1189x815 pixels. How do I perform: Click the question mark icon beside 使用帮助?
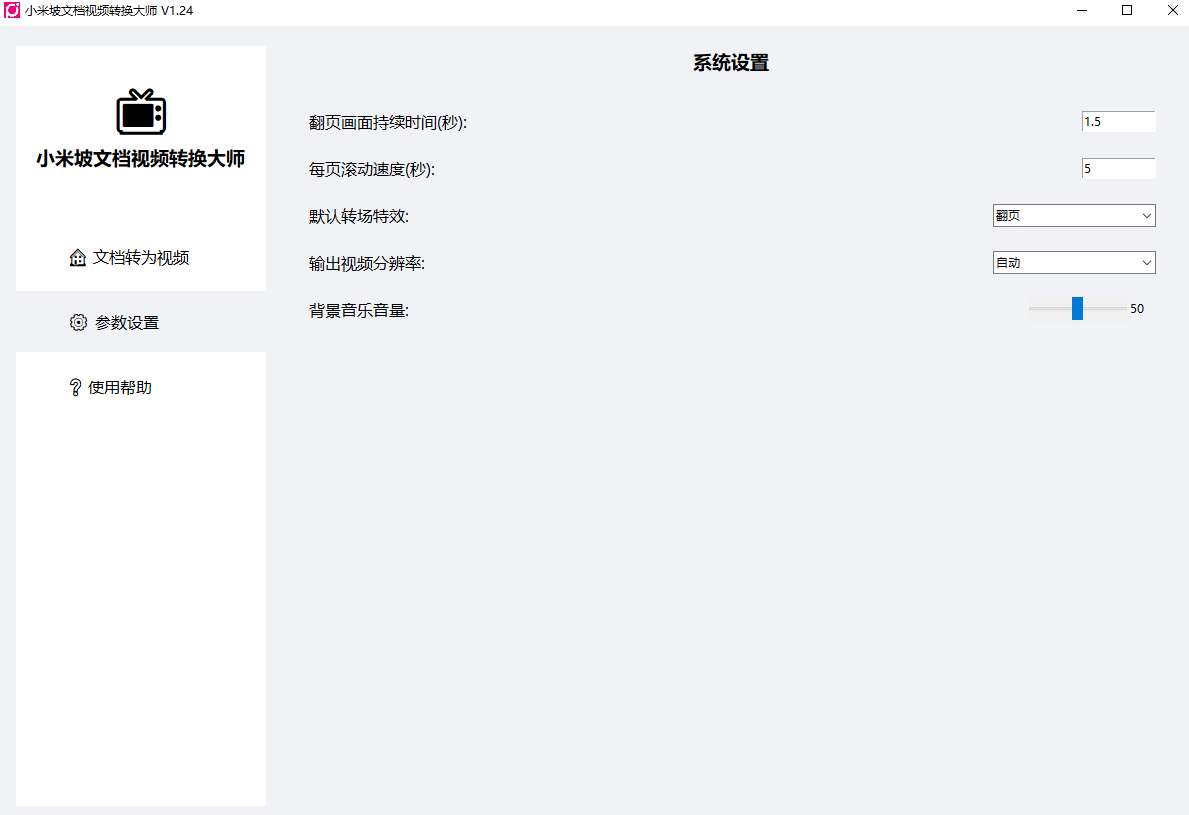click(x=75, y=387)
